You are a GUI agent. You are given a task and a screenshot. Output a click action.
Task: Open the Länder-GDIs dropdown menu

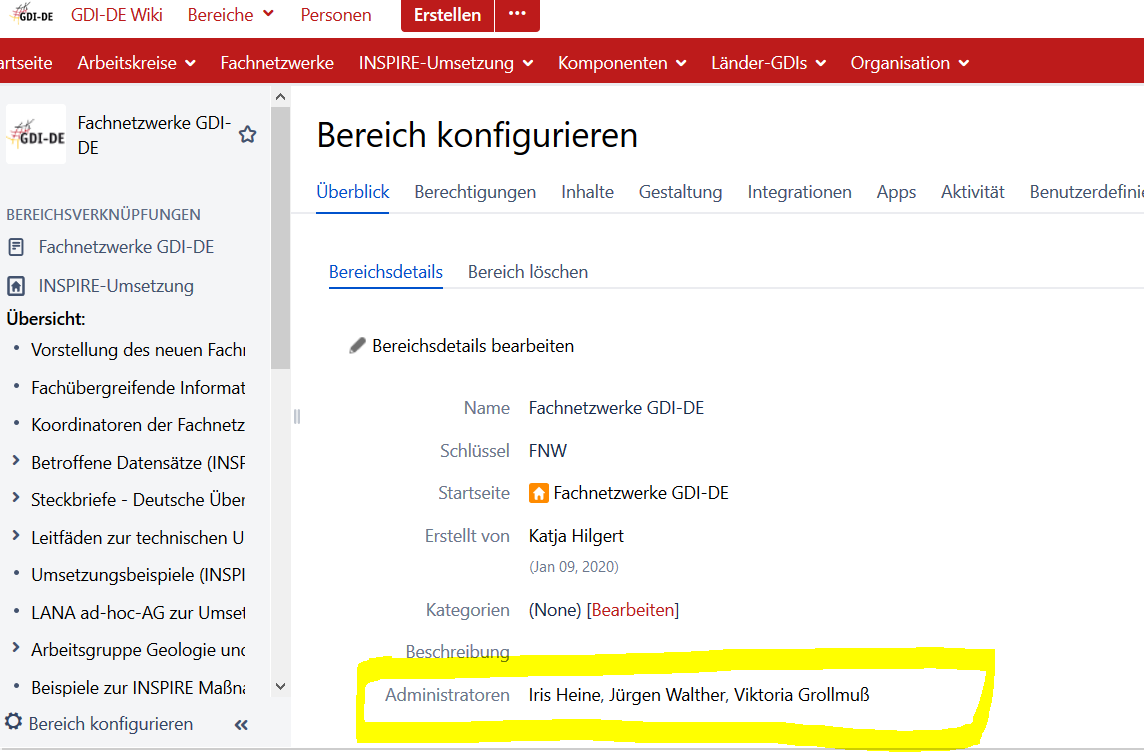[768, 63]
